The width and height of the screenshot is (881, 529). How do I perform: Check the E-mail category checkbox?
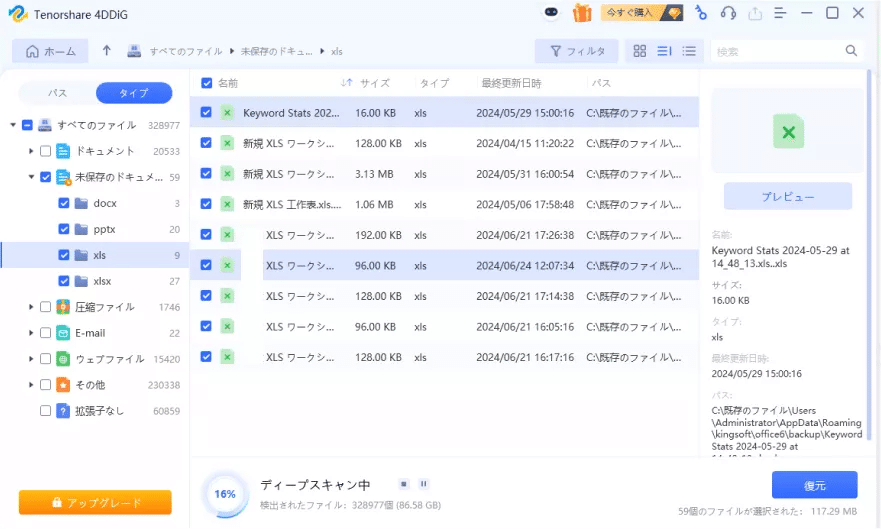pyautogui.click(x=46, y=333)
